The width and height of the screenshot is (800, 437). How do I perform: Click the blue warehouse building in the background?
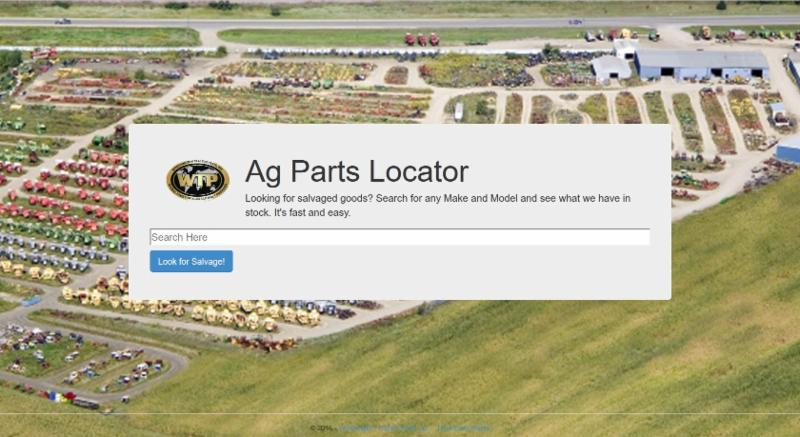[702, 64]
